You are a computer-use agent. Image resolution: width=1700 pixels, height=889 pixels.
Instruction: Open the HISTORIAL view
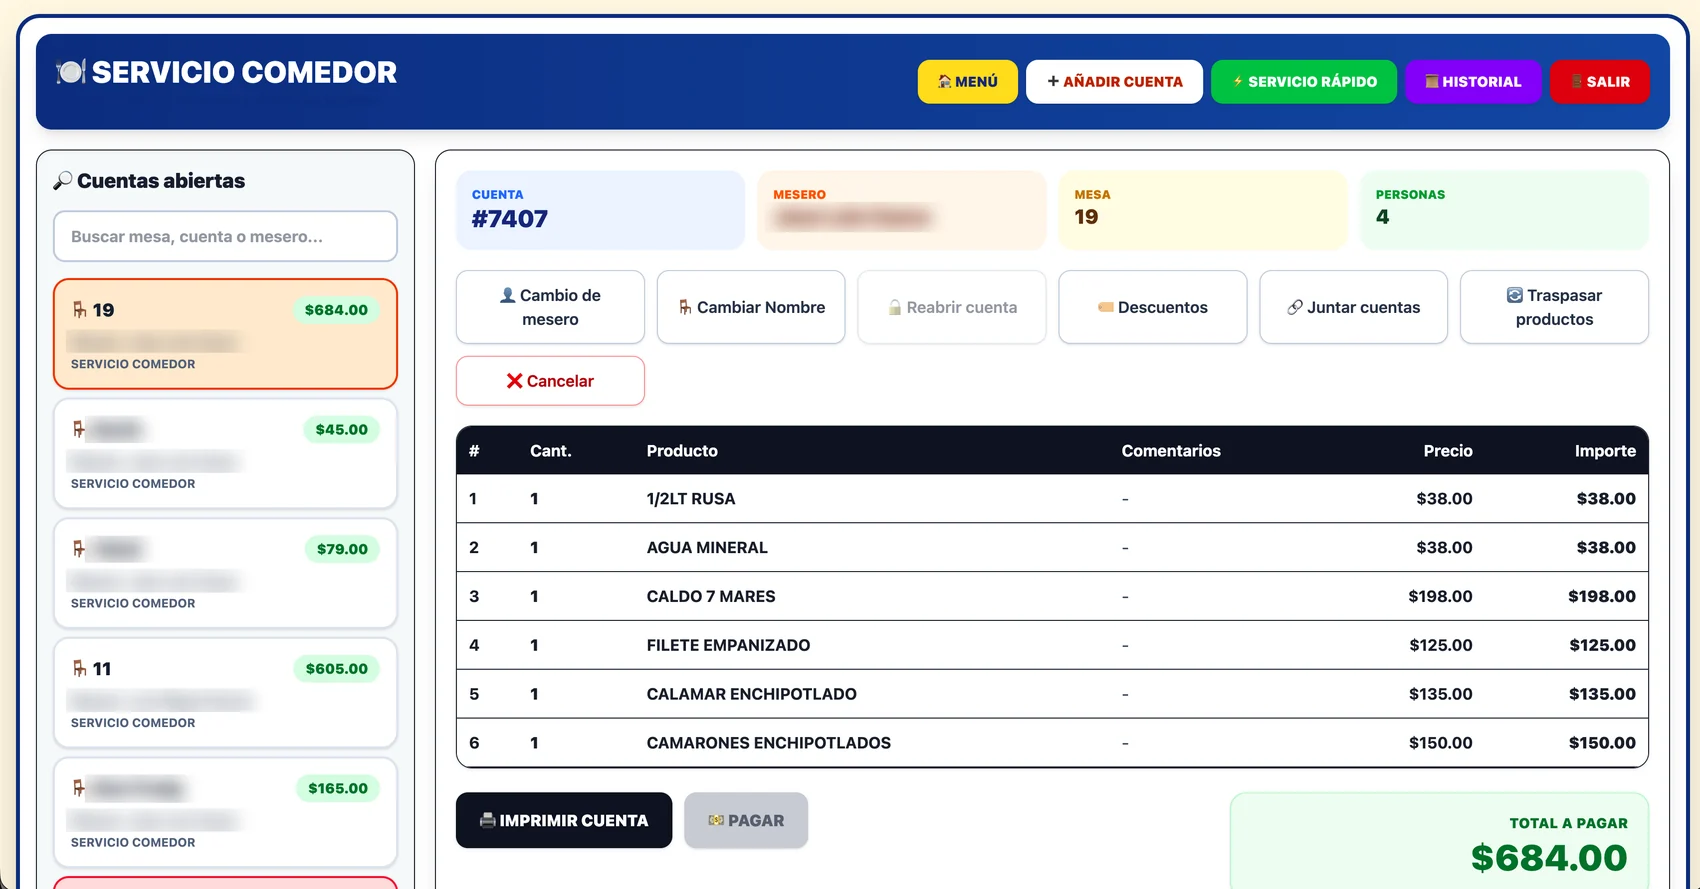tap(1473, 82)
